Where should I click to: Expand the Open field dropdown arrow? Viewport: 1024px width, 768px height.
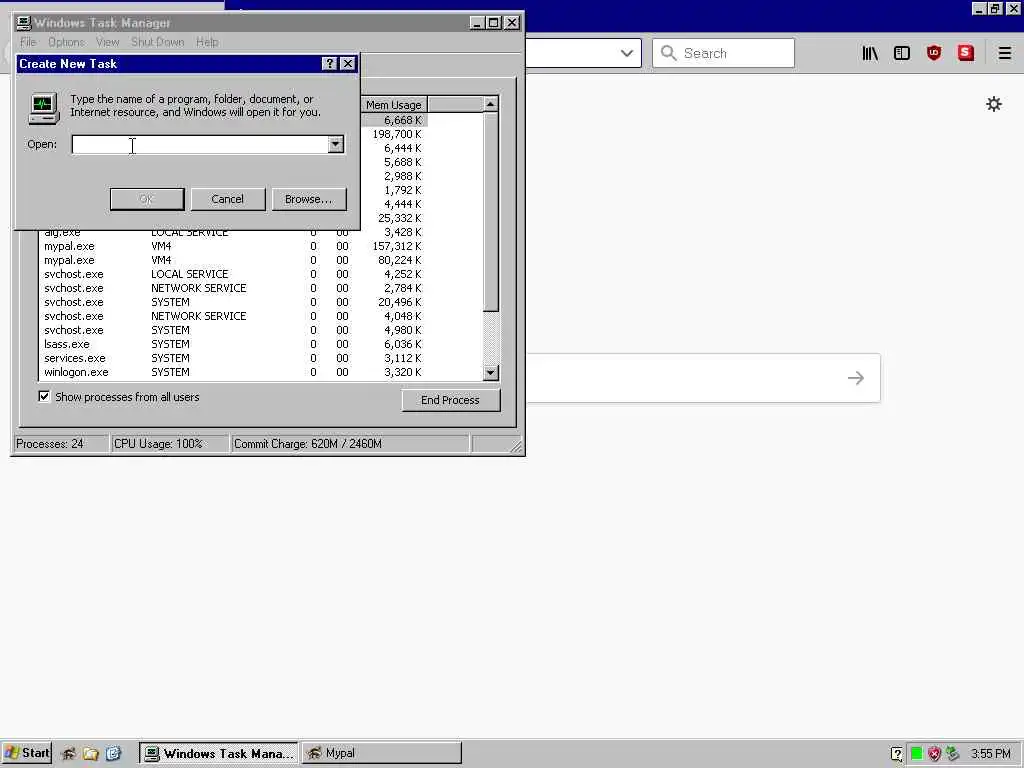[x=336, y=144]
